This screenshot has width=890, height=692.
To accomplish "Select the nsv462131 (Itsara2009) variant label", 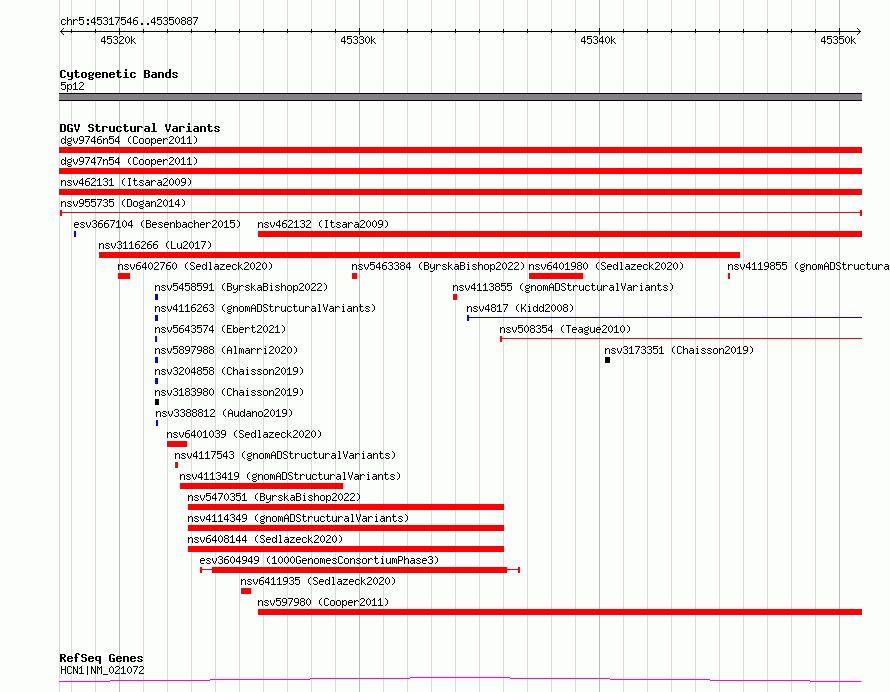I will pos(126,182).
